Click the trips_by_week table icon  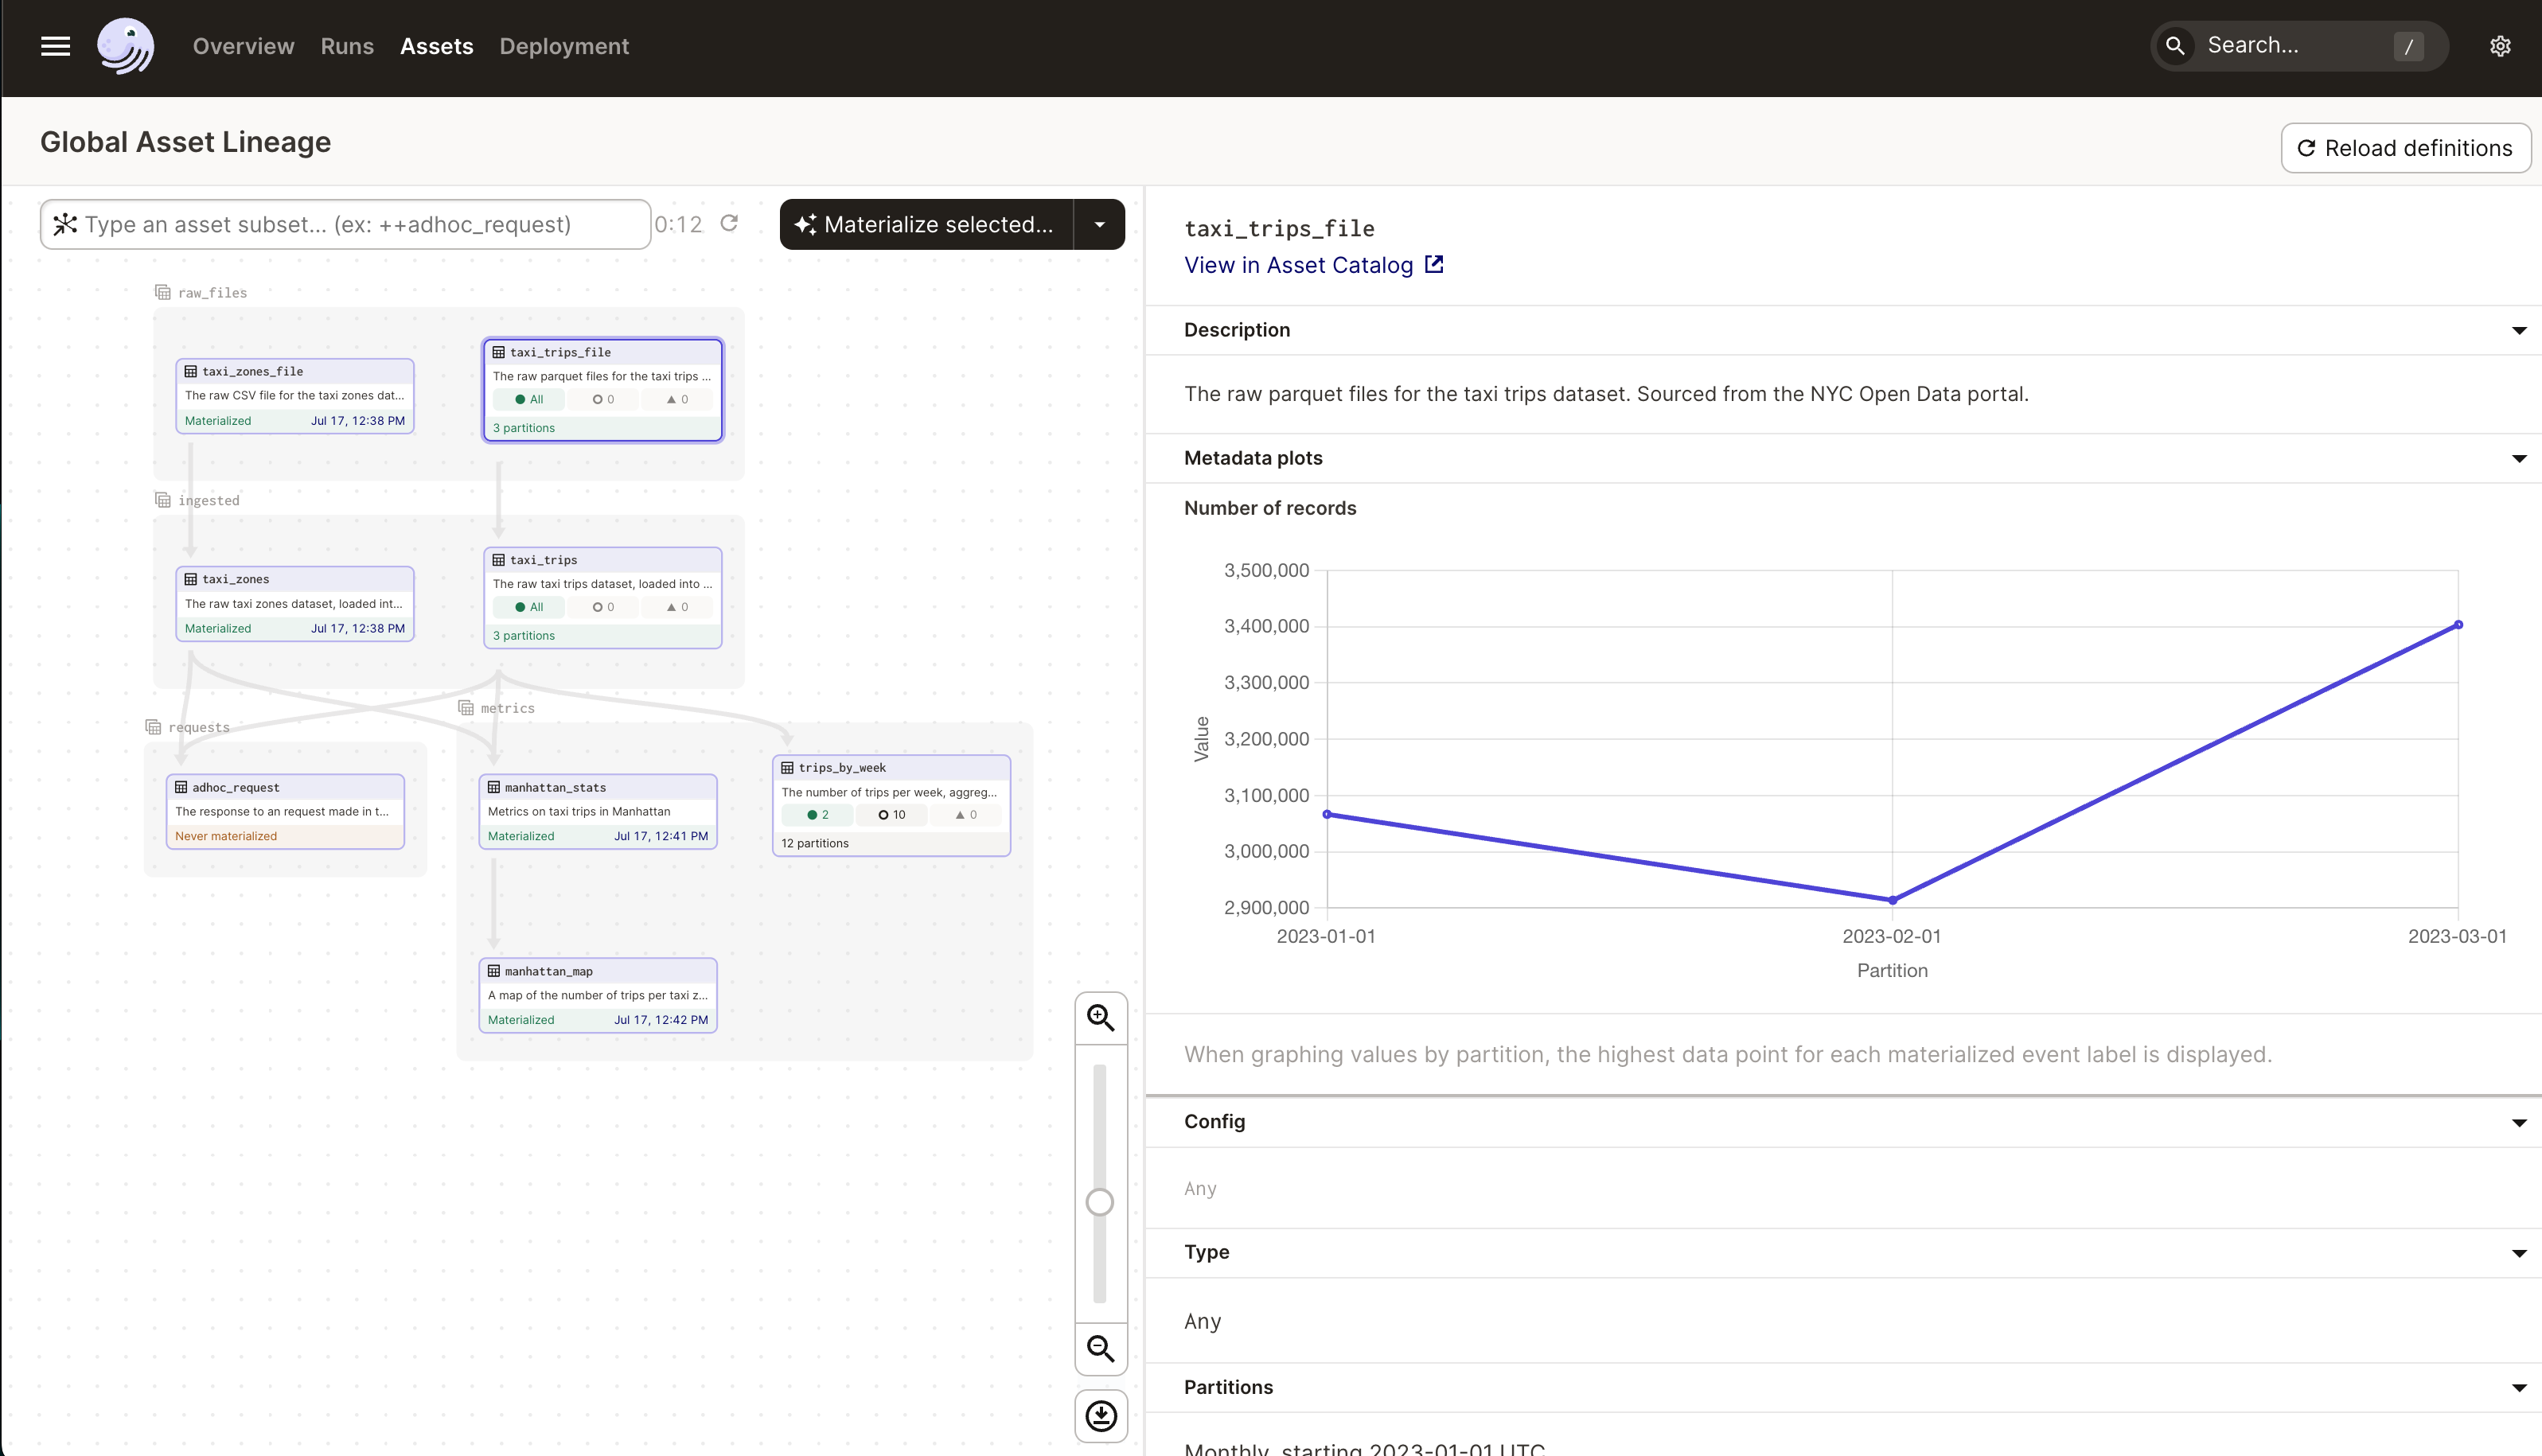tap(787, 768)
